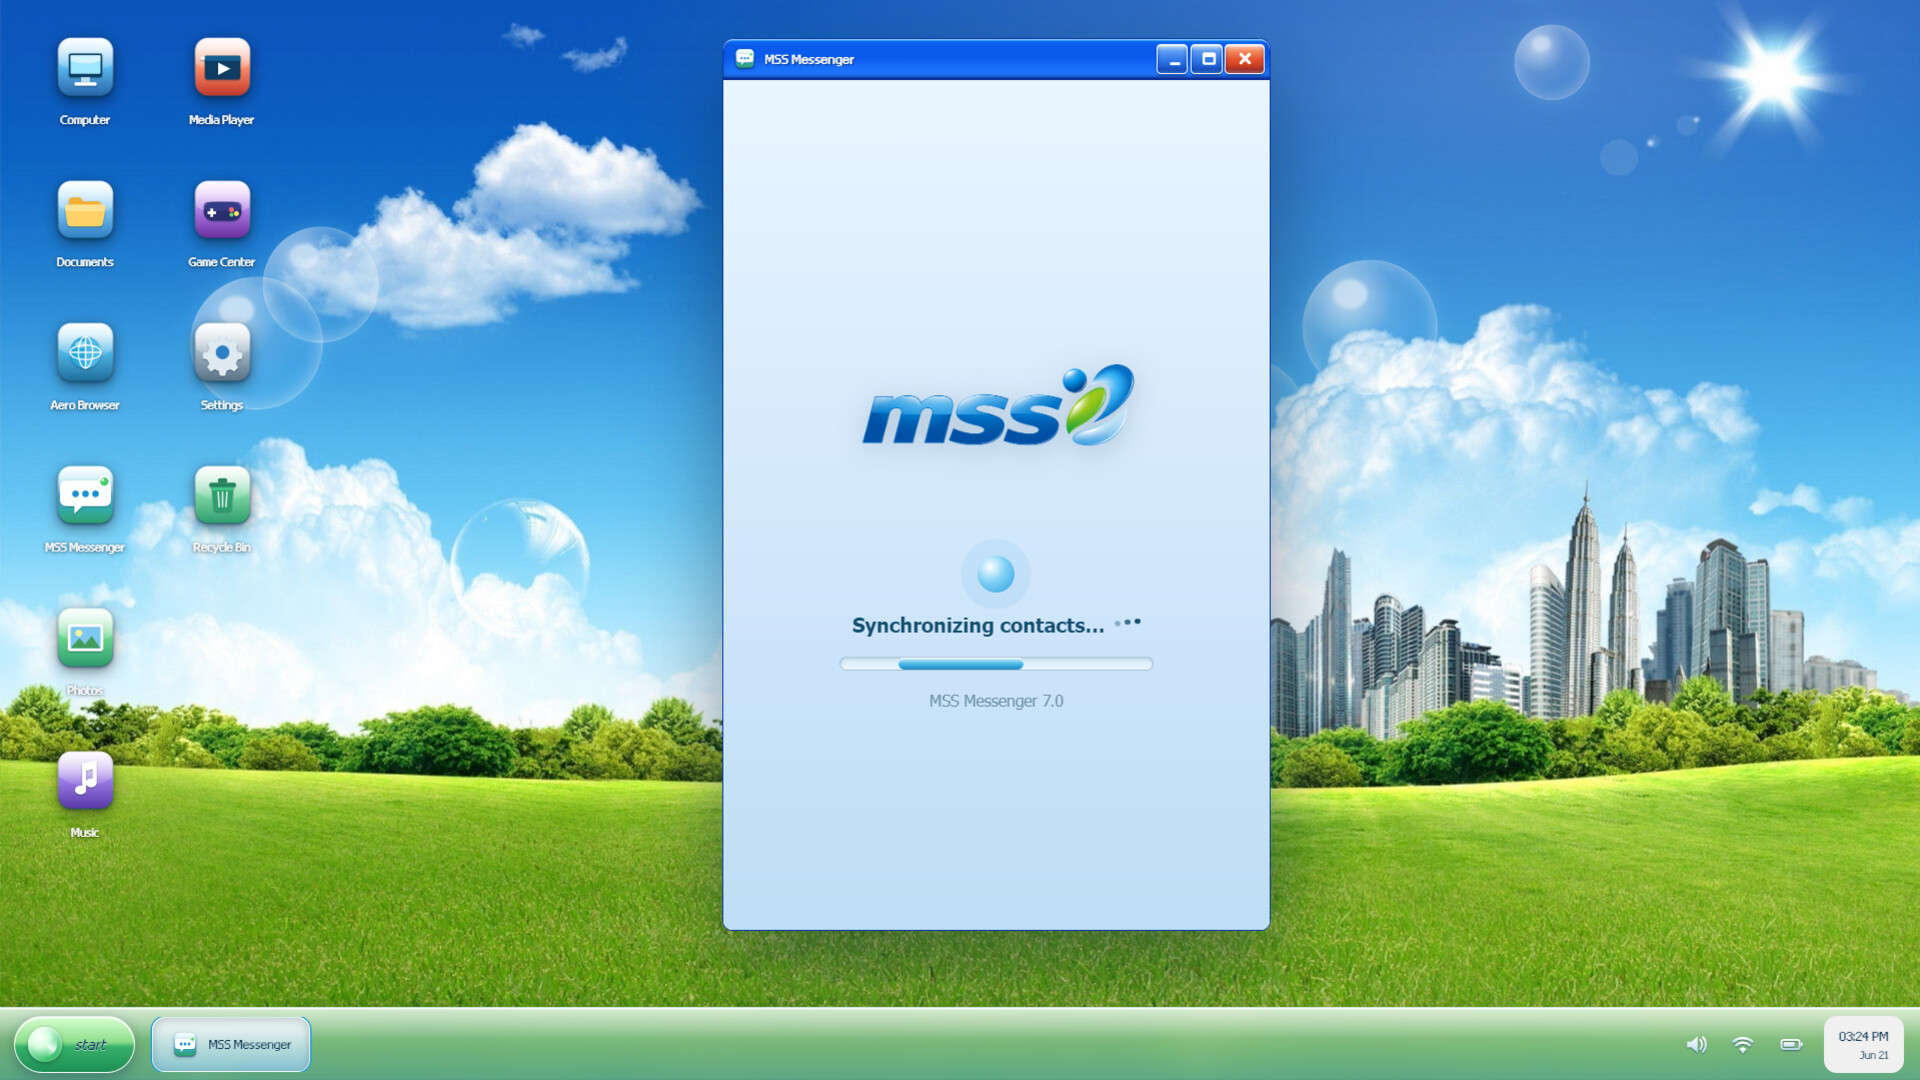Check the battery tray icon
This screenshot has height=1080, width=1920.
1791,1044
